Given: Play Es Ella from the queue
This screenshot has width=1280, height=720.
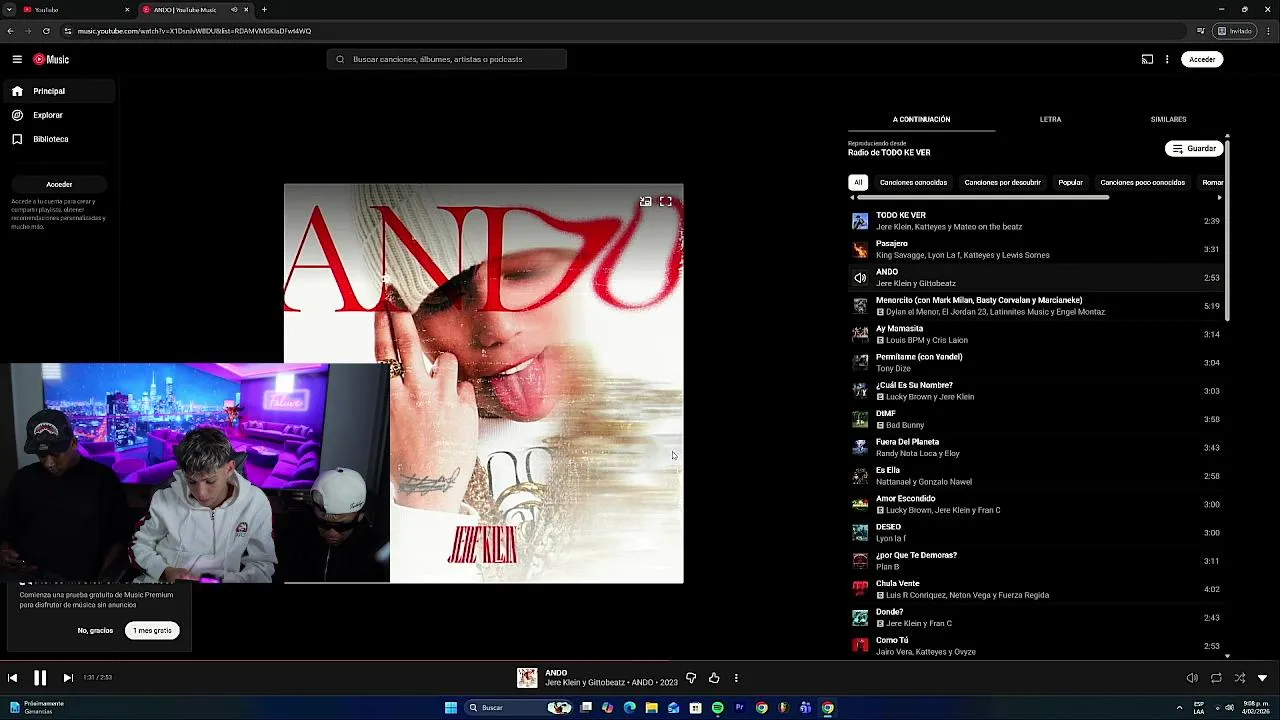Looking at the screenshot, I should (x=1036, y=476).
